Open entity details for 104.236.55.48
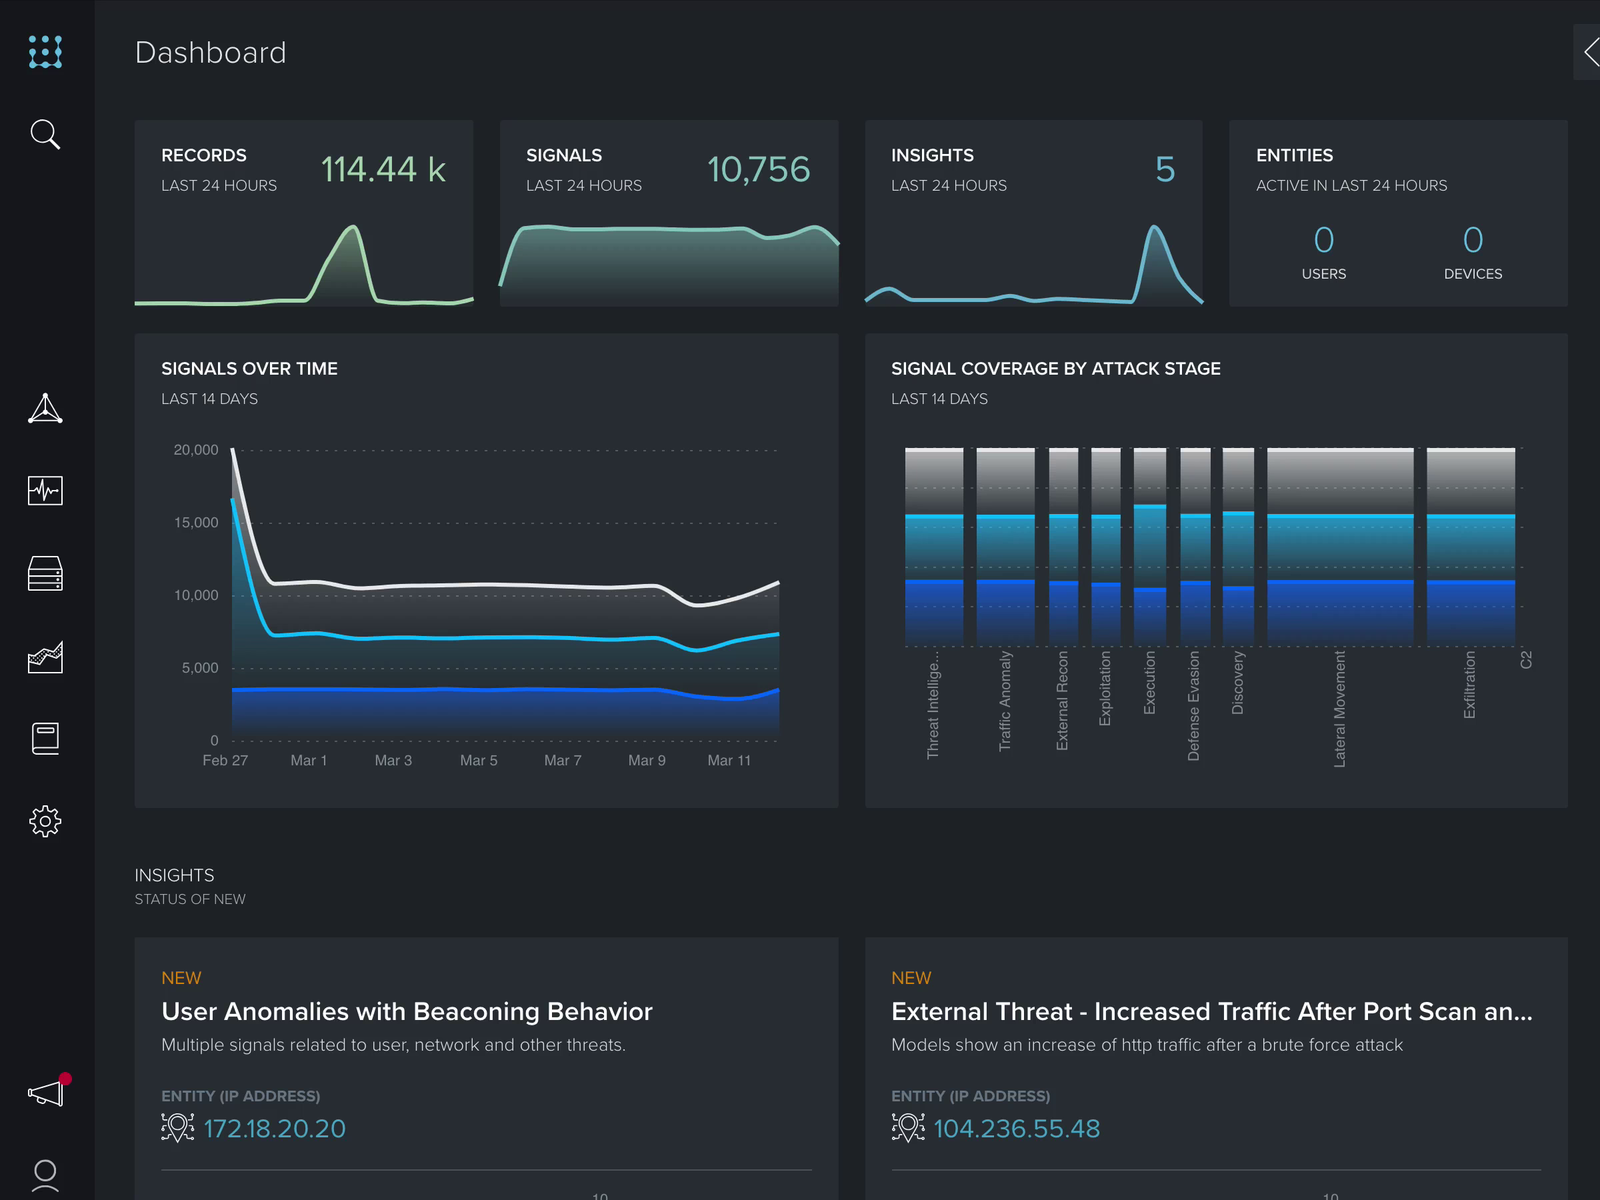The image size is (1600, 1200). [x=1016, y=1128]
